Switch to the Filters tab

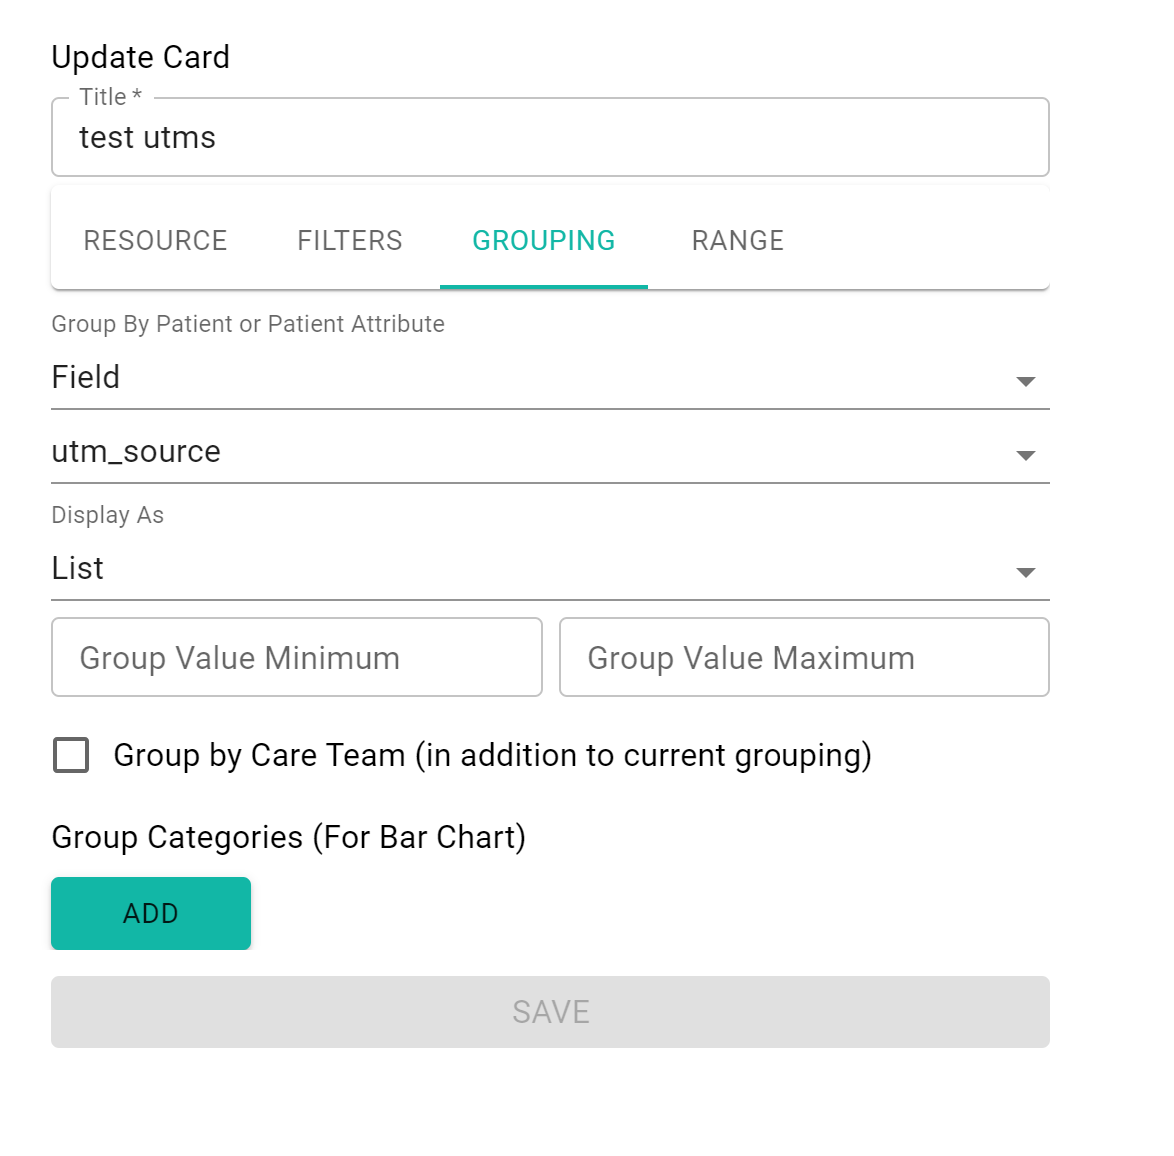[350, 240]
